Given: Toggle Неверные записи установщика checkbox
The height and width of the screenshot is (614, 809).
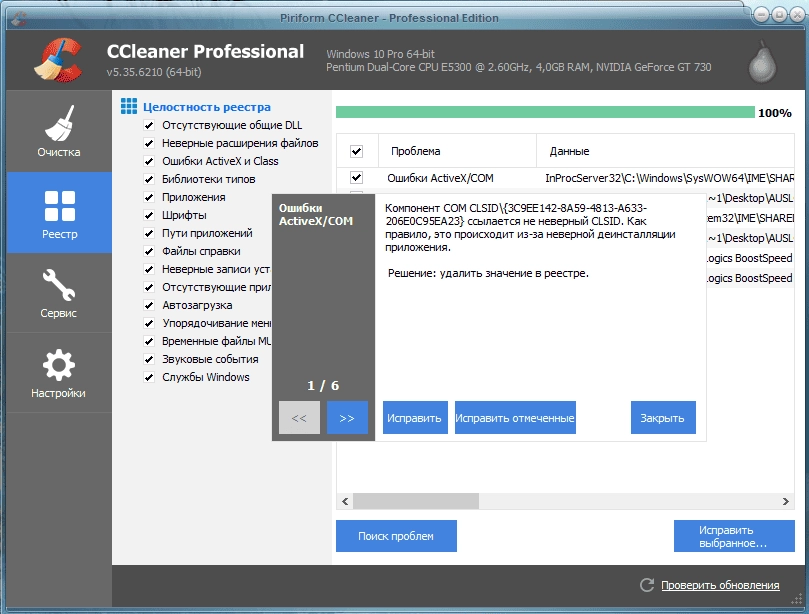Looking at the screenshot, I should [149, 269].
